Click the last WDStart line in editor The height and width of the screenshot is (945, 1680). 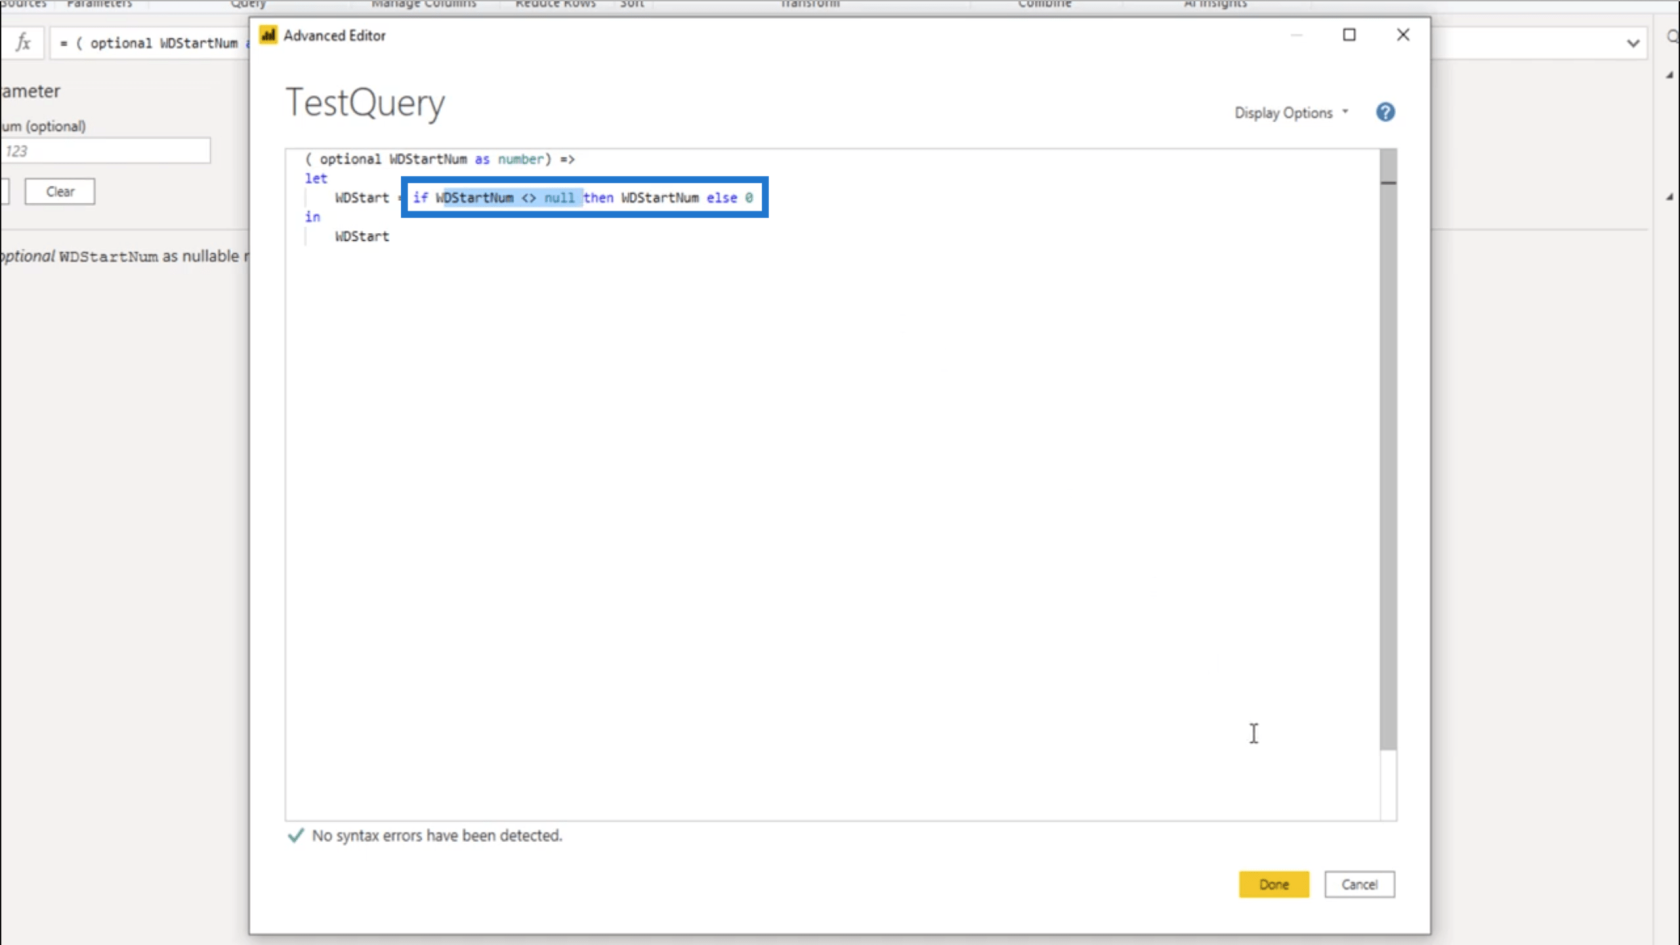click(362, 236)
